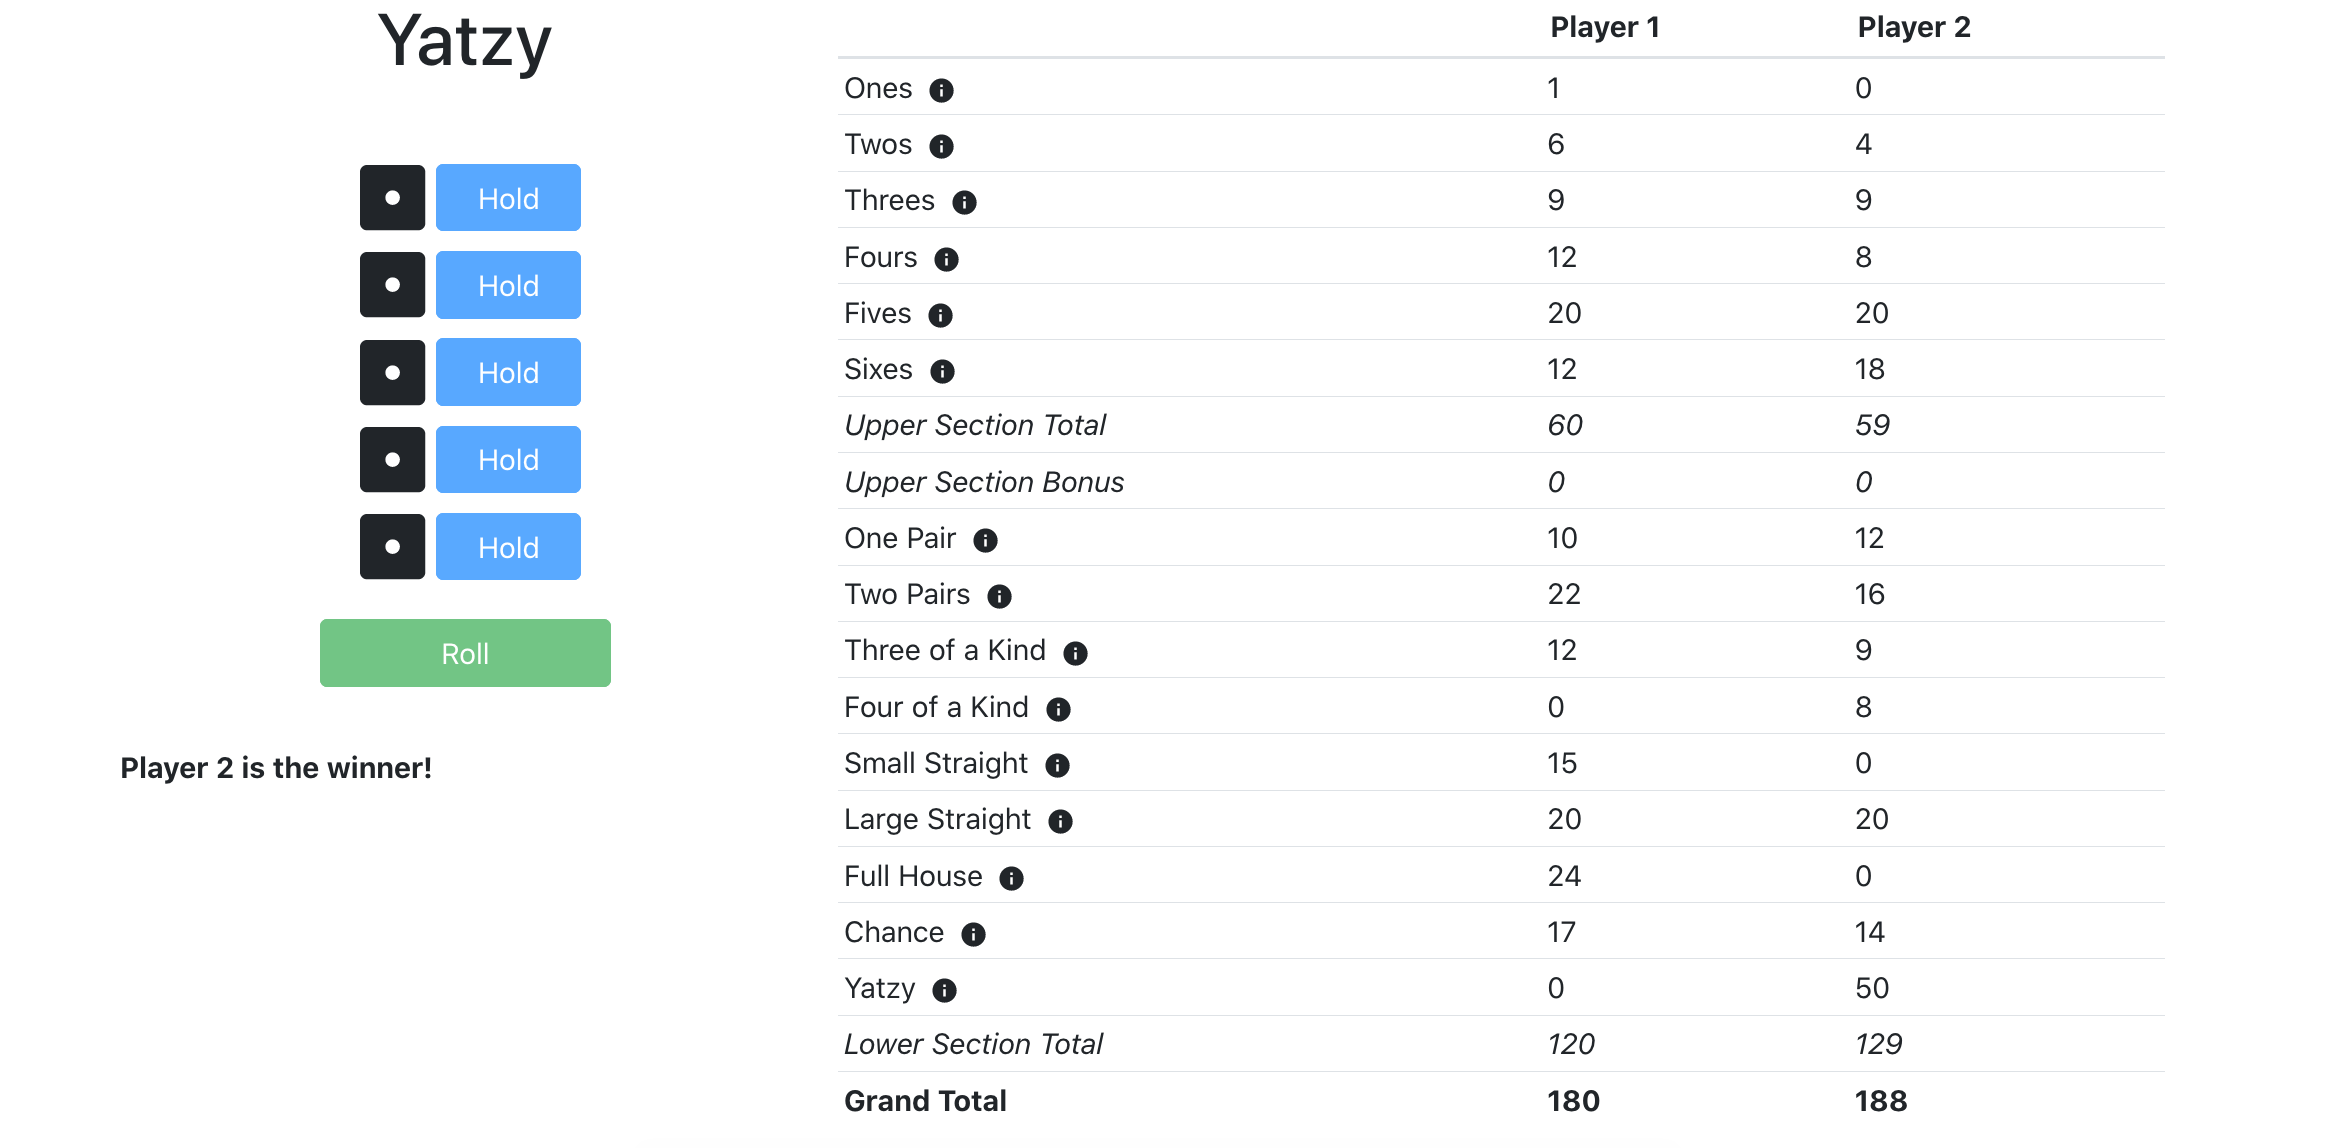Open the info icon next to Threes
This screenshot has height=1148, width=2326.
coord(964,202)
